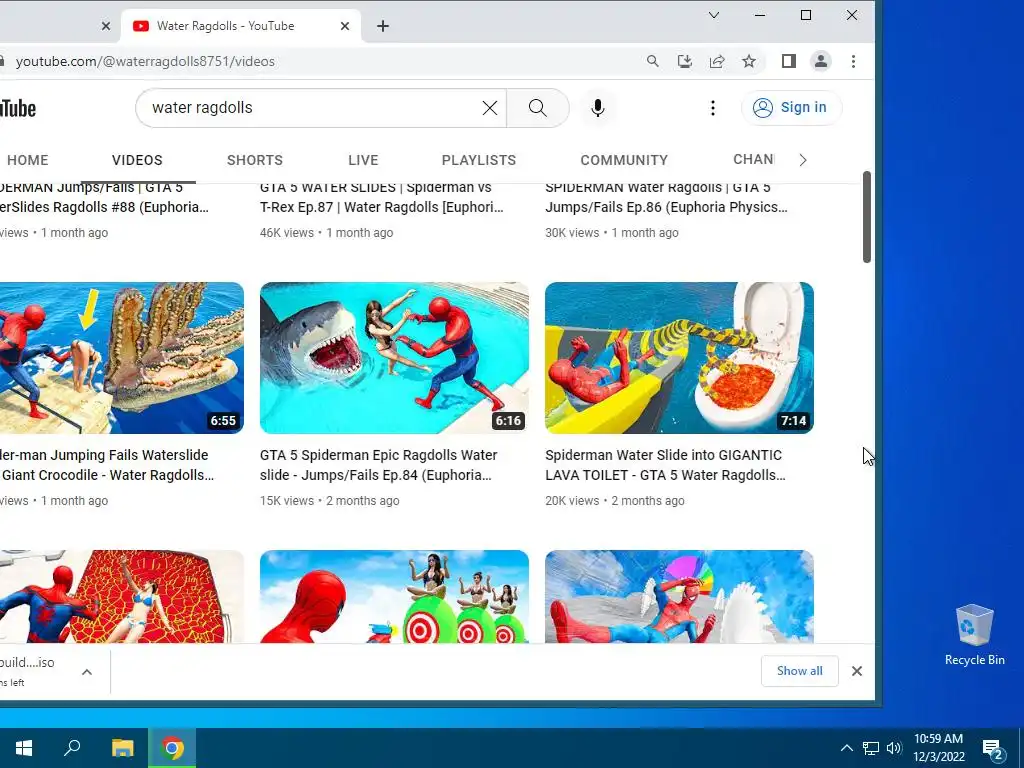Open title Jumping Fails Waterslide Giant Crocodile

click(107, 465)
